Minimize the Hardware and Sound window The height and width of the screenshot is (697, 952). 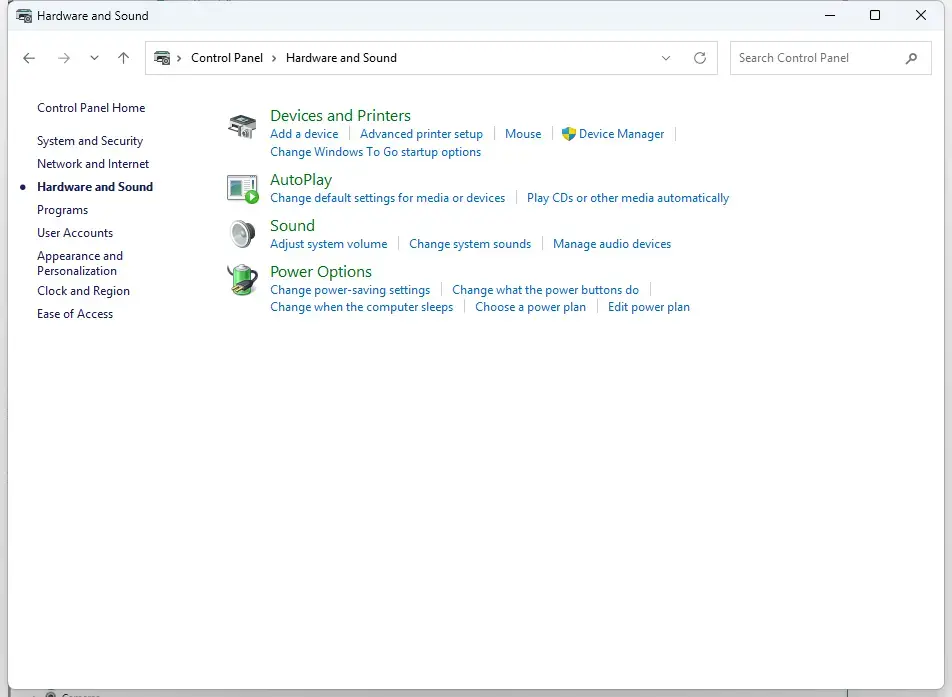(x=829, y=15)
